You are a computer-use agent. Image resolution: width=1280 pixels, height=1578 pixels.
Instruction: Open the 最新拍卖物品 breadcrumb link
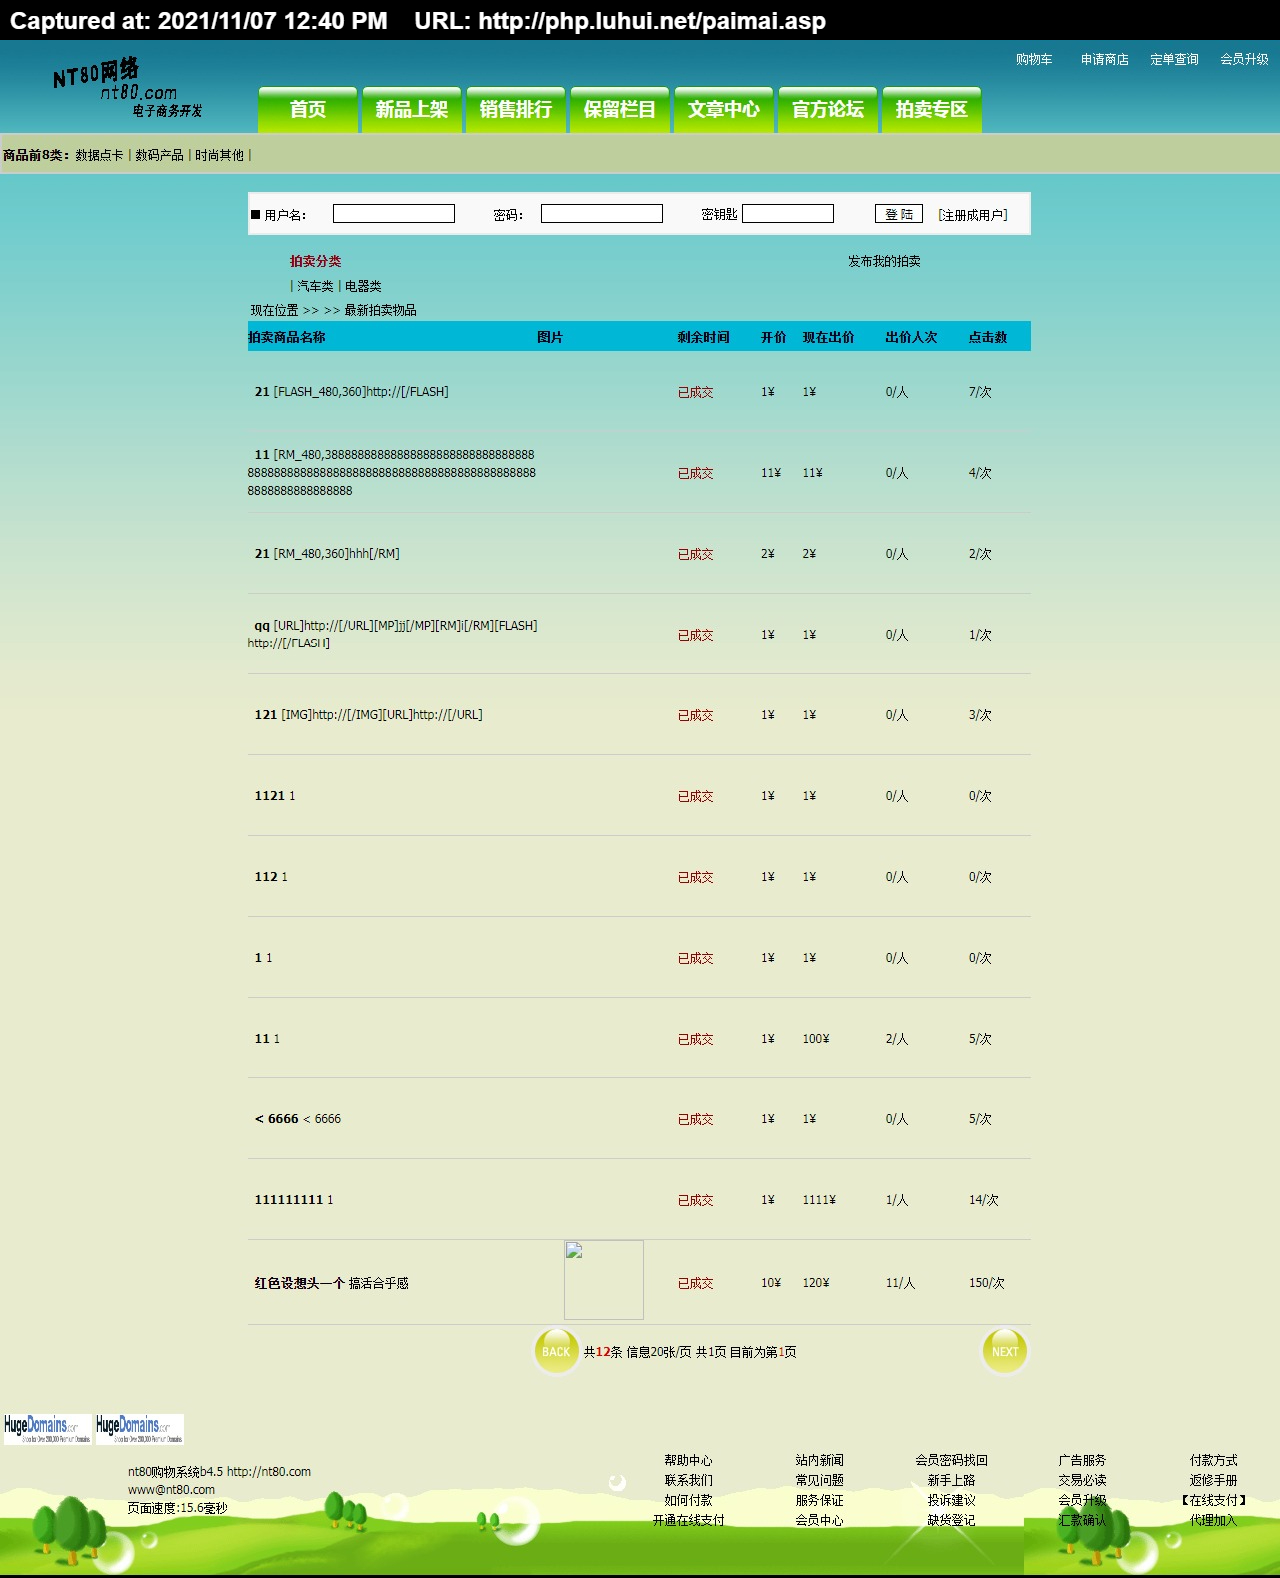point(381,310)
